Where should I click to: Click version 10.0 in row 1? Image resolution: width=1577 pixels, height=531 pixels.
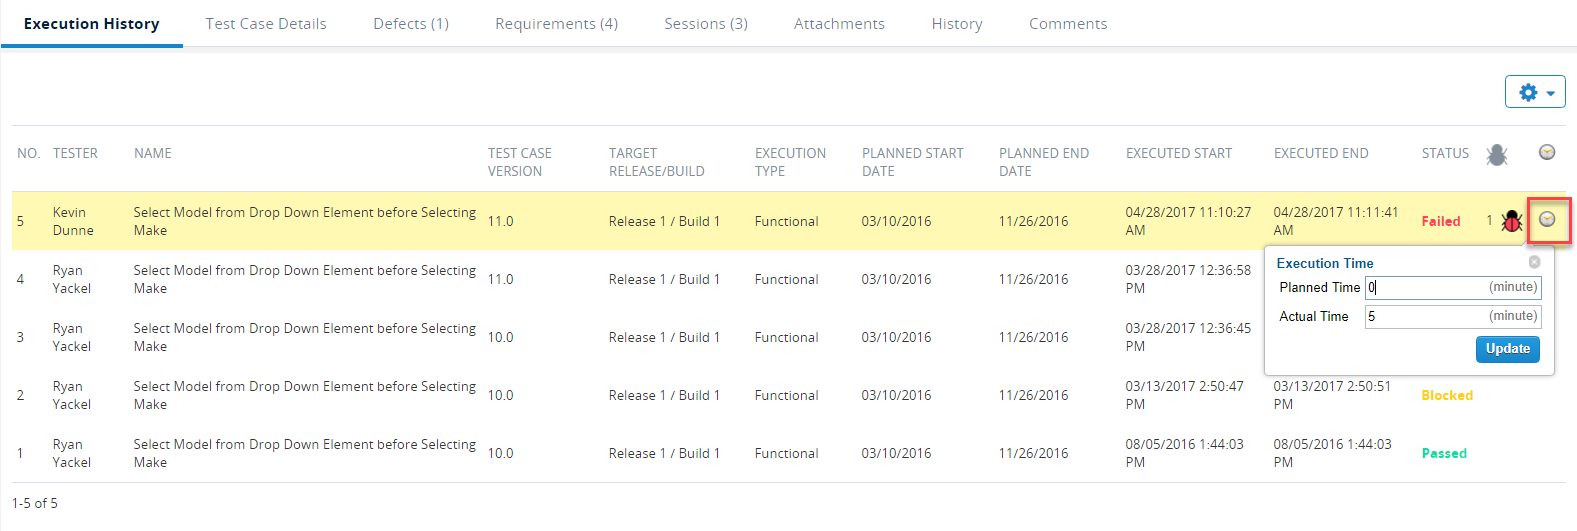(500, 453)
